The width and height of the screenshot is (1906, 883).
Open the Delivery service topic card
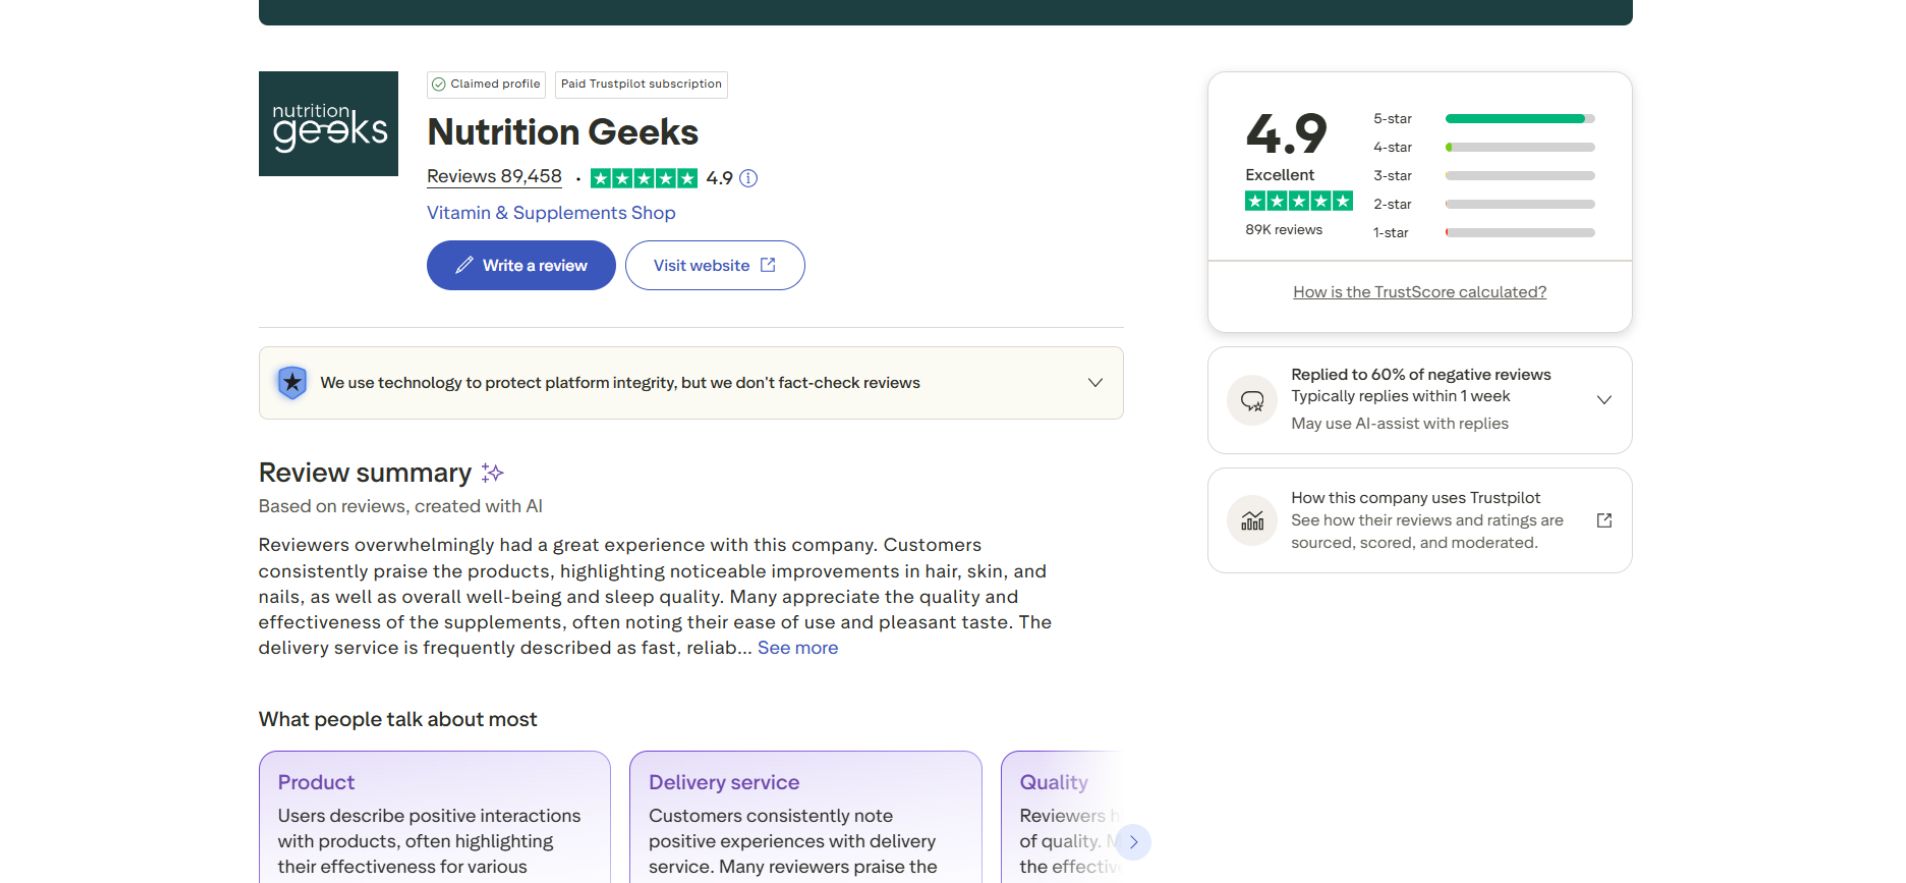pos(806,817)
